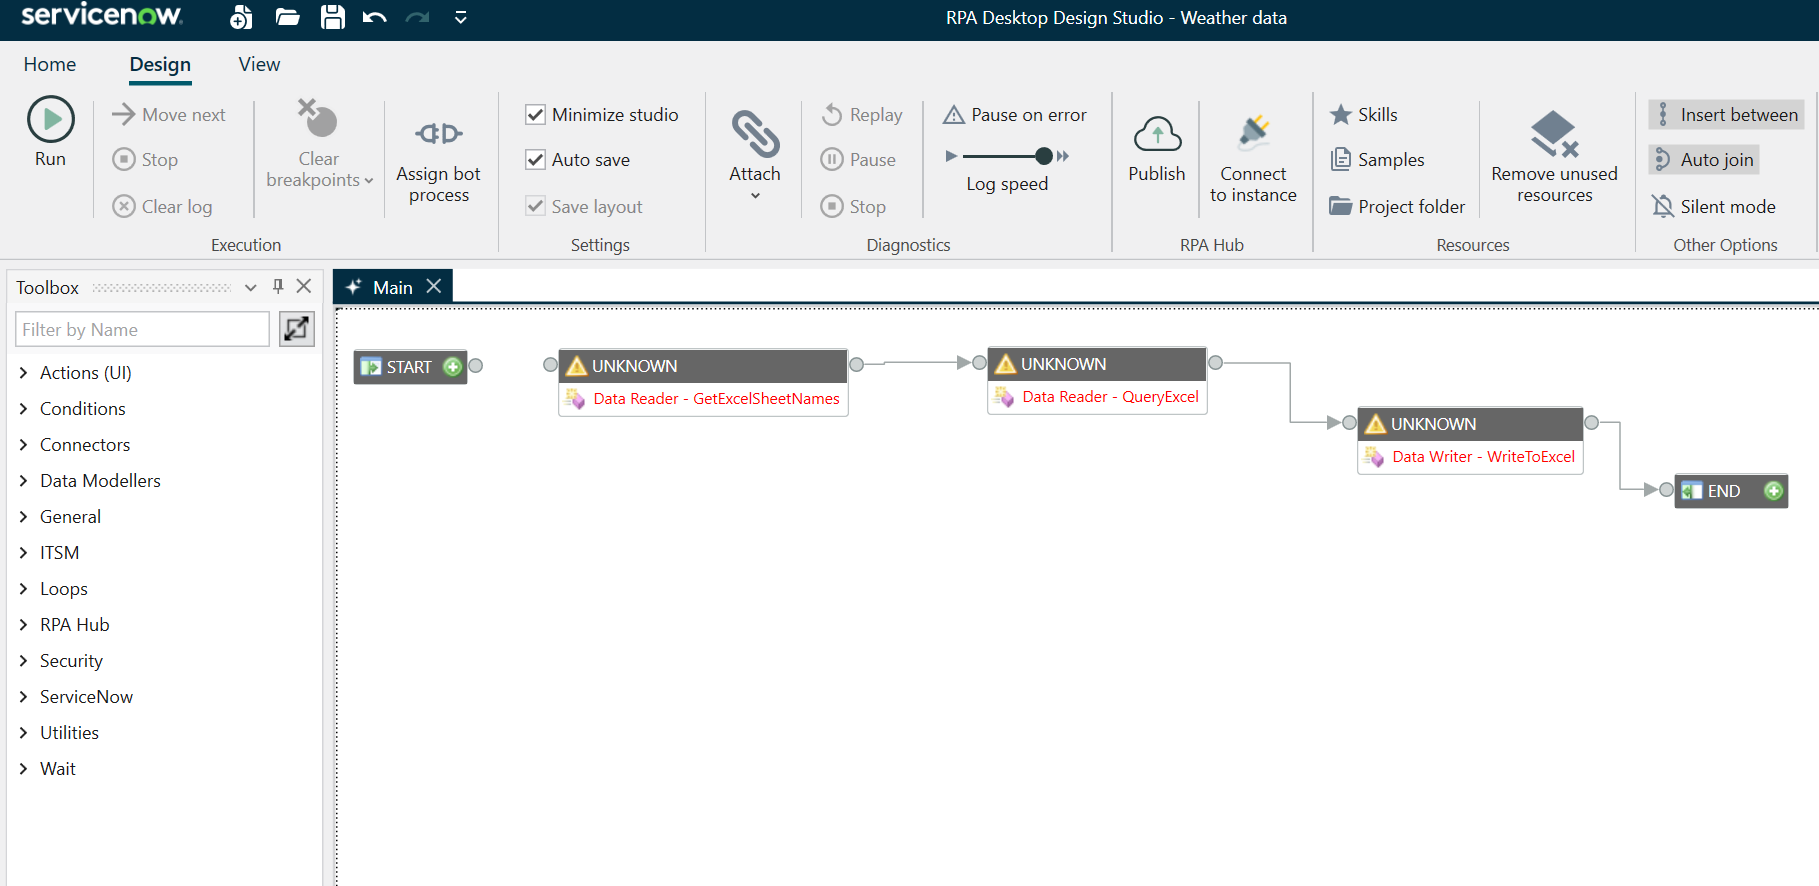The height and width of the screenshot is (886, 1819).
Task: Toggle Pause on error
Action: 1015,115
